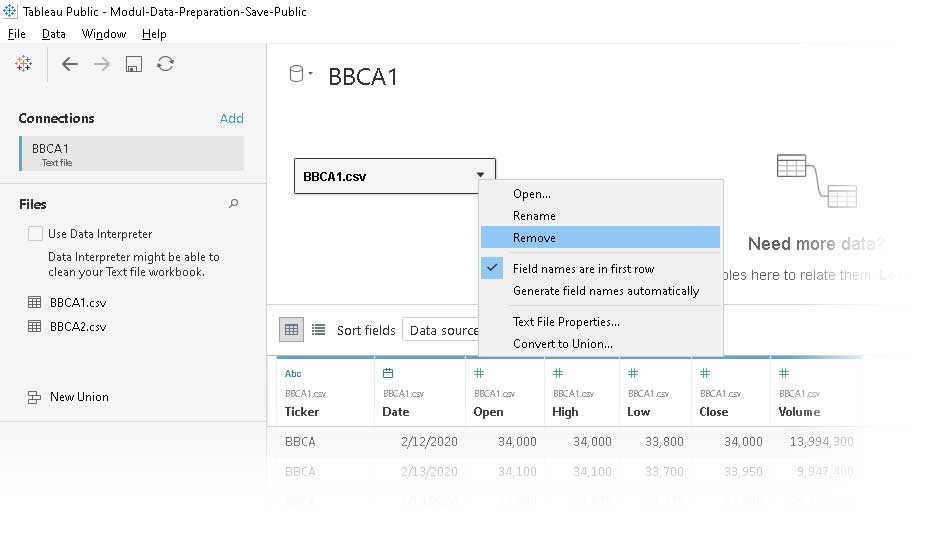This screenshot has height=540, width=941.
Task: Click the Tableau start page logo icon
Action: (23, 64)
